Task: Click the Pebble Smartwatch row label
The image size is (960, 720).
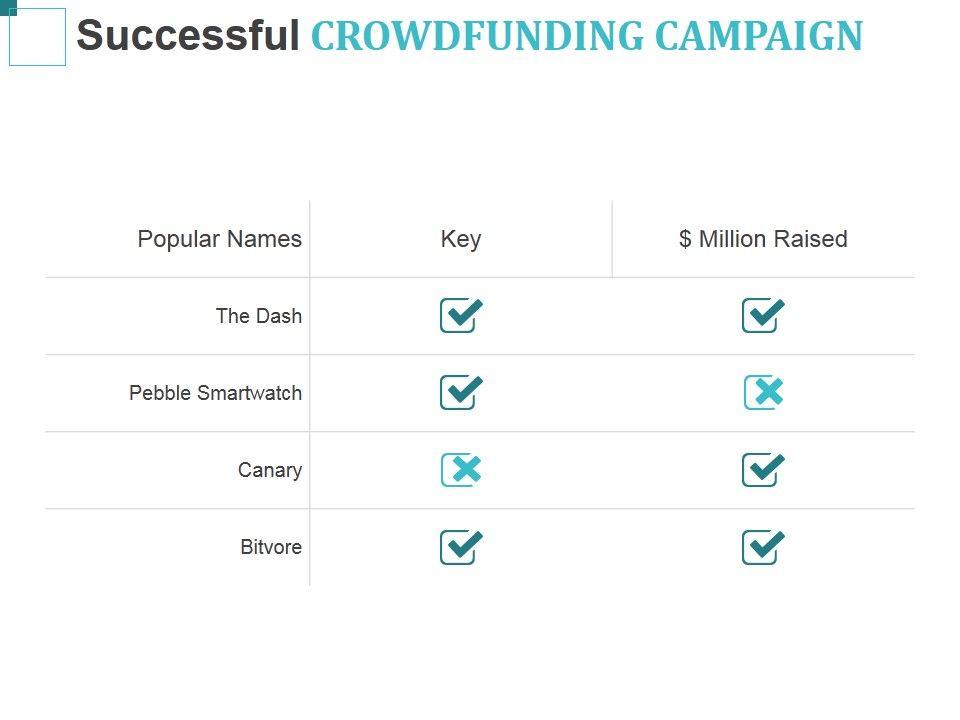Action: (x=215, y=393)
